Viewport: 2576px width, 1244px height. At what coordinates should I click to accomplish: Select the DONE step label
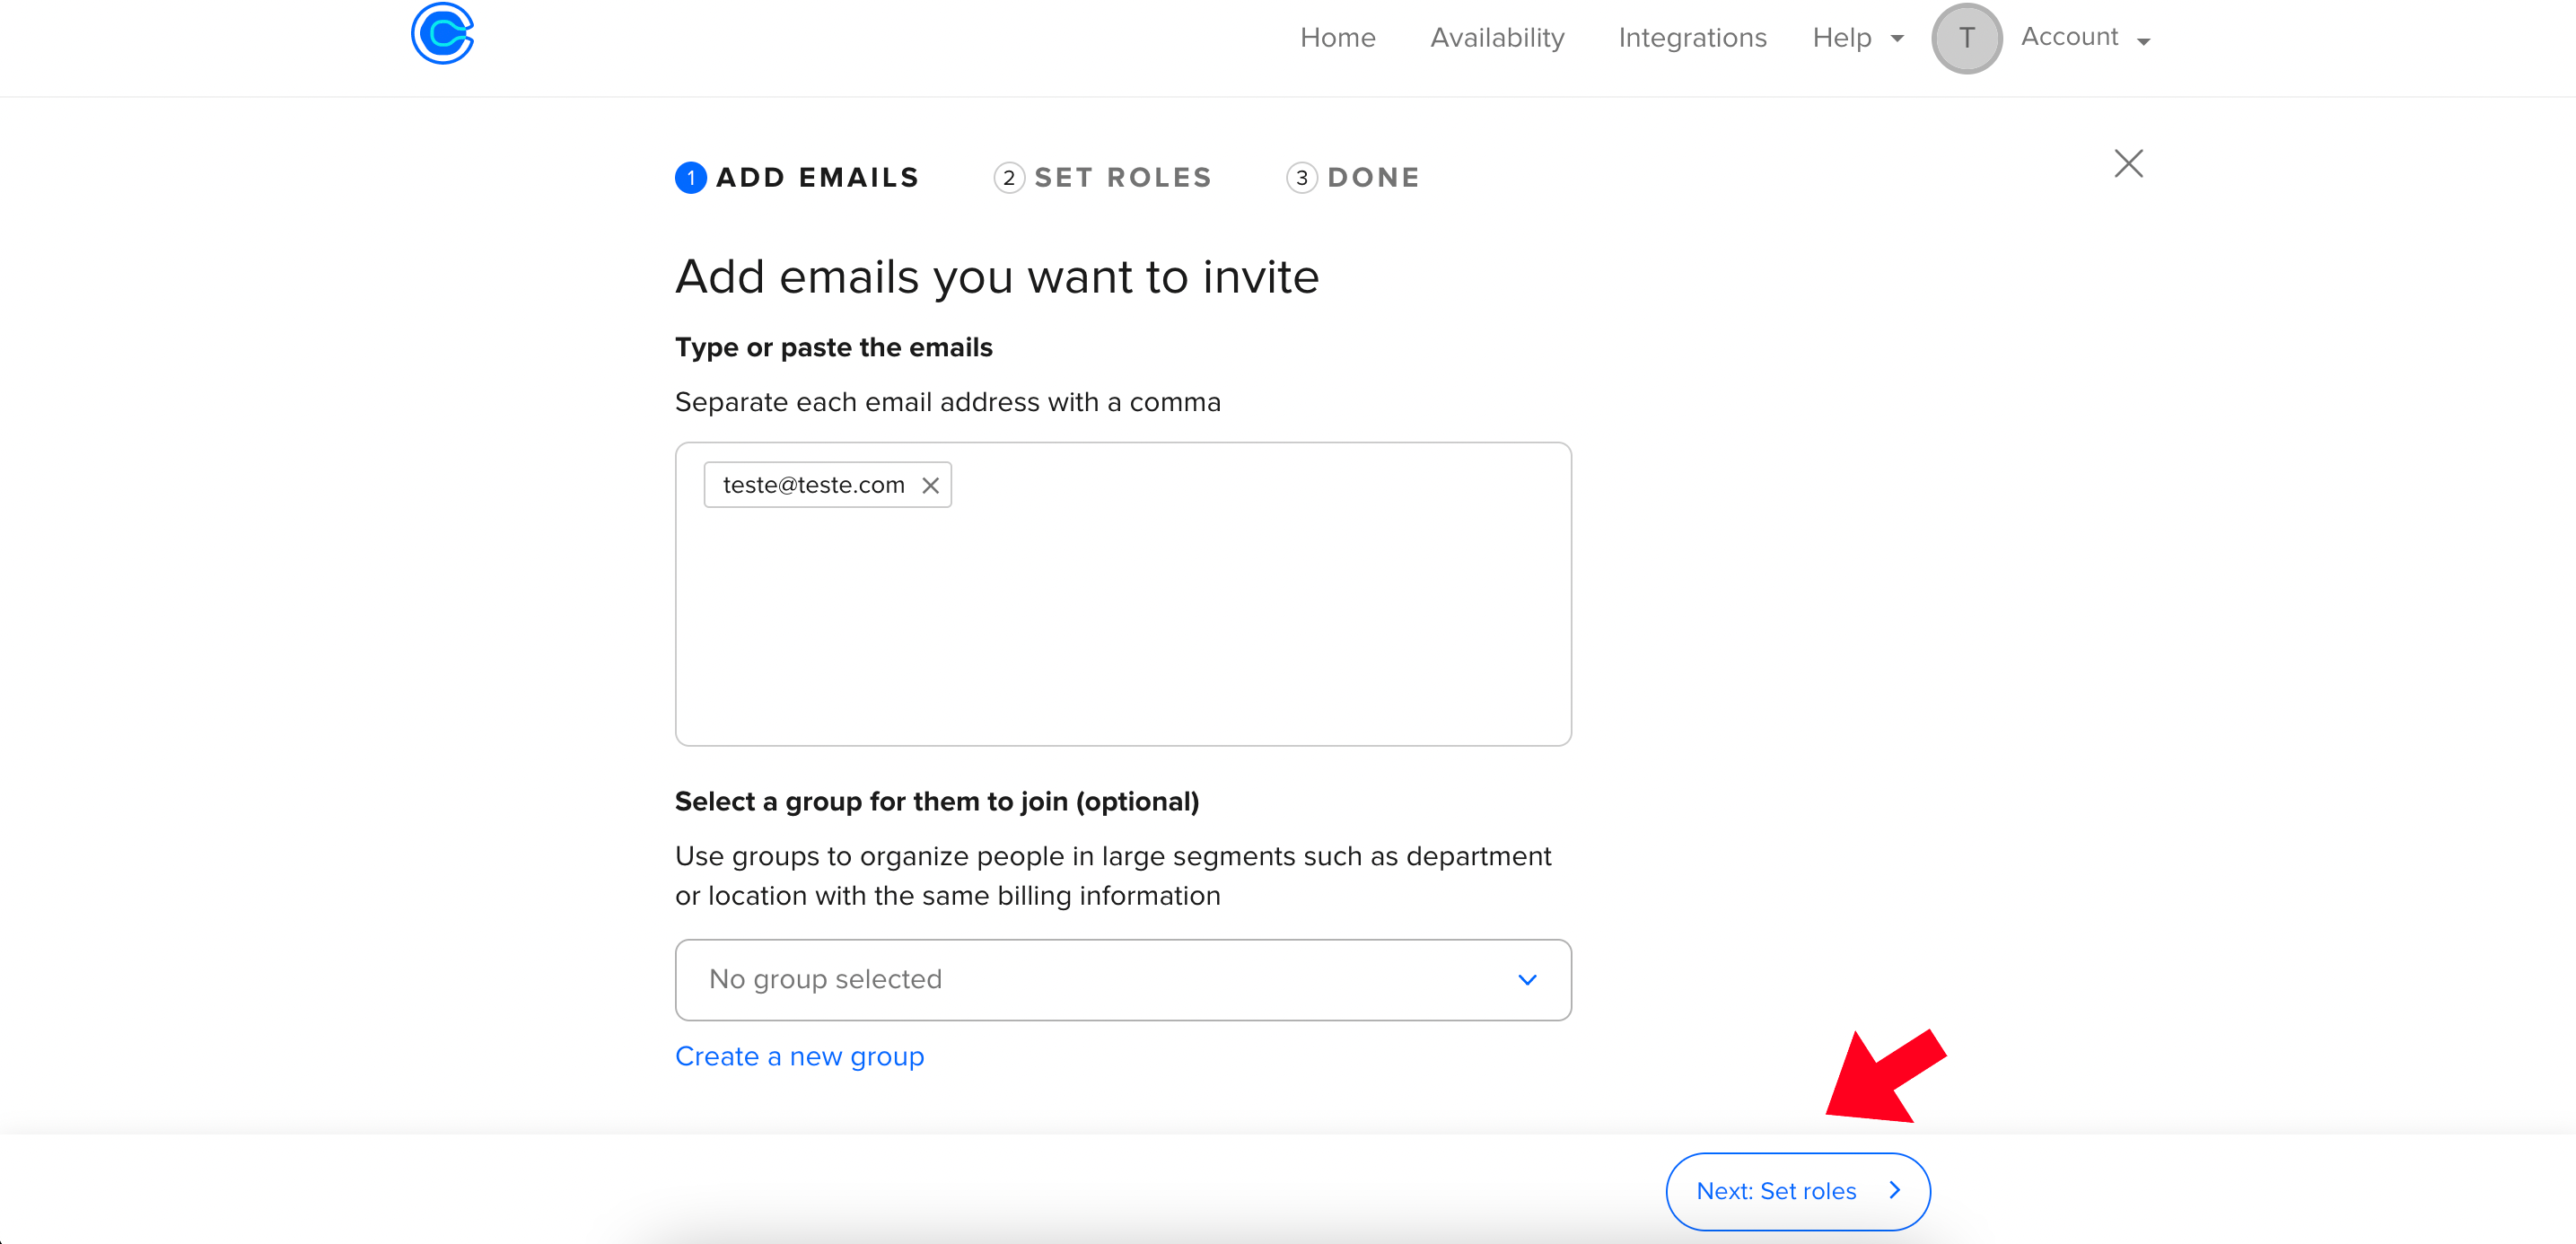point(1373,178)
